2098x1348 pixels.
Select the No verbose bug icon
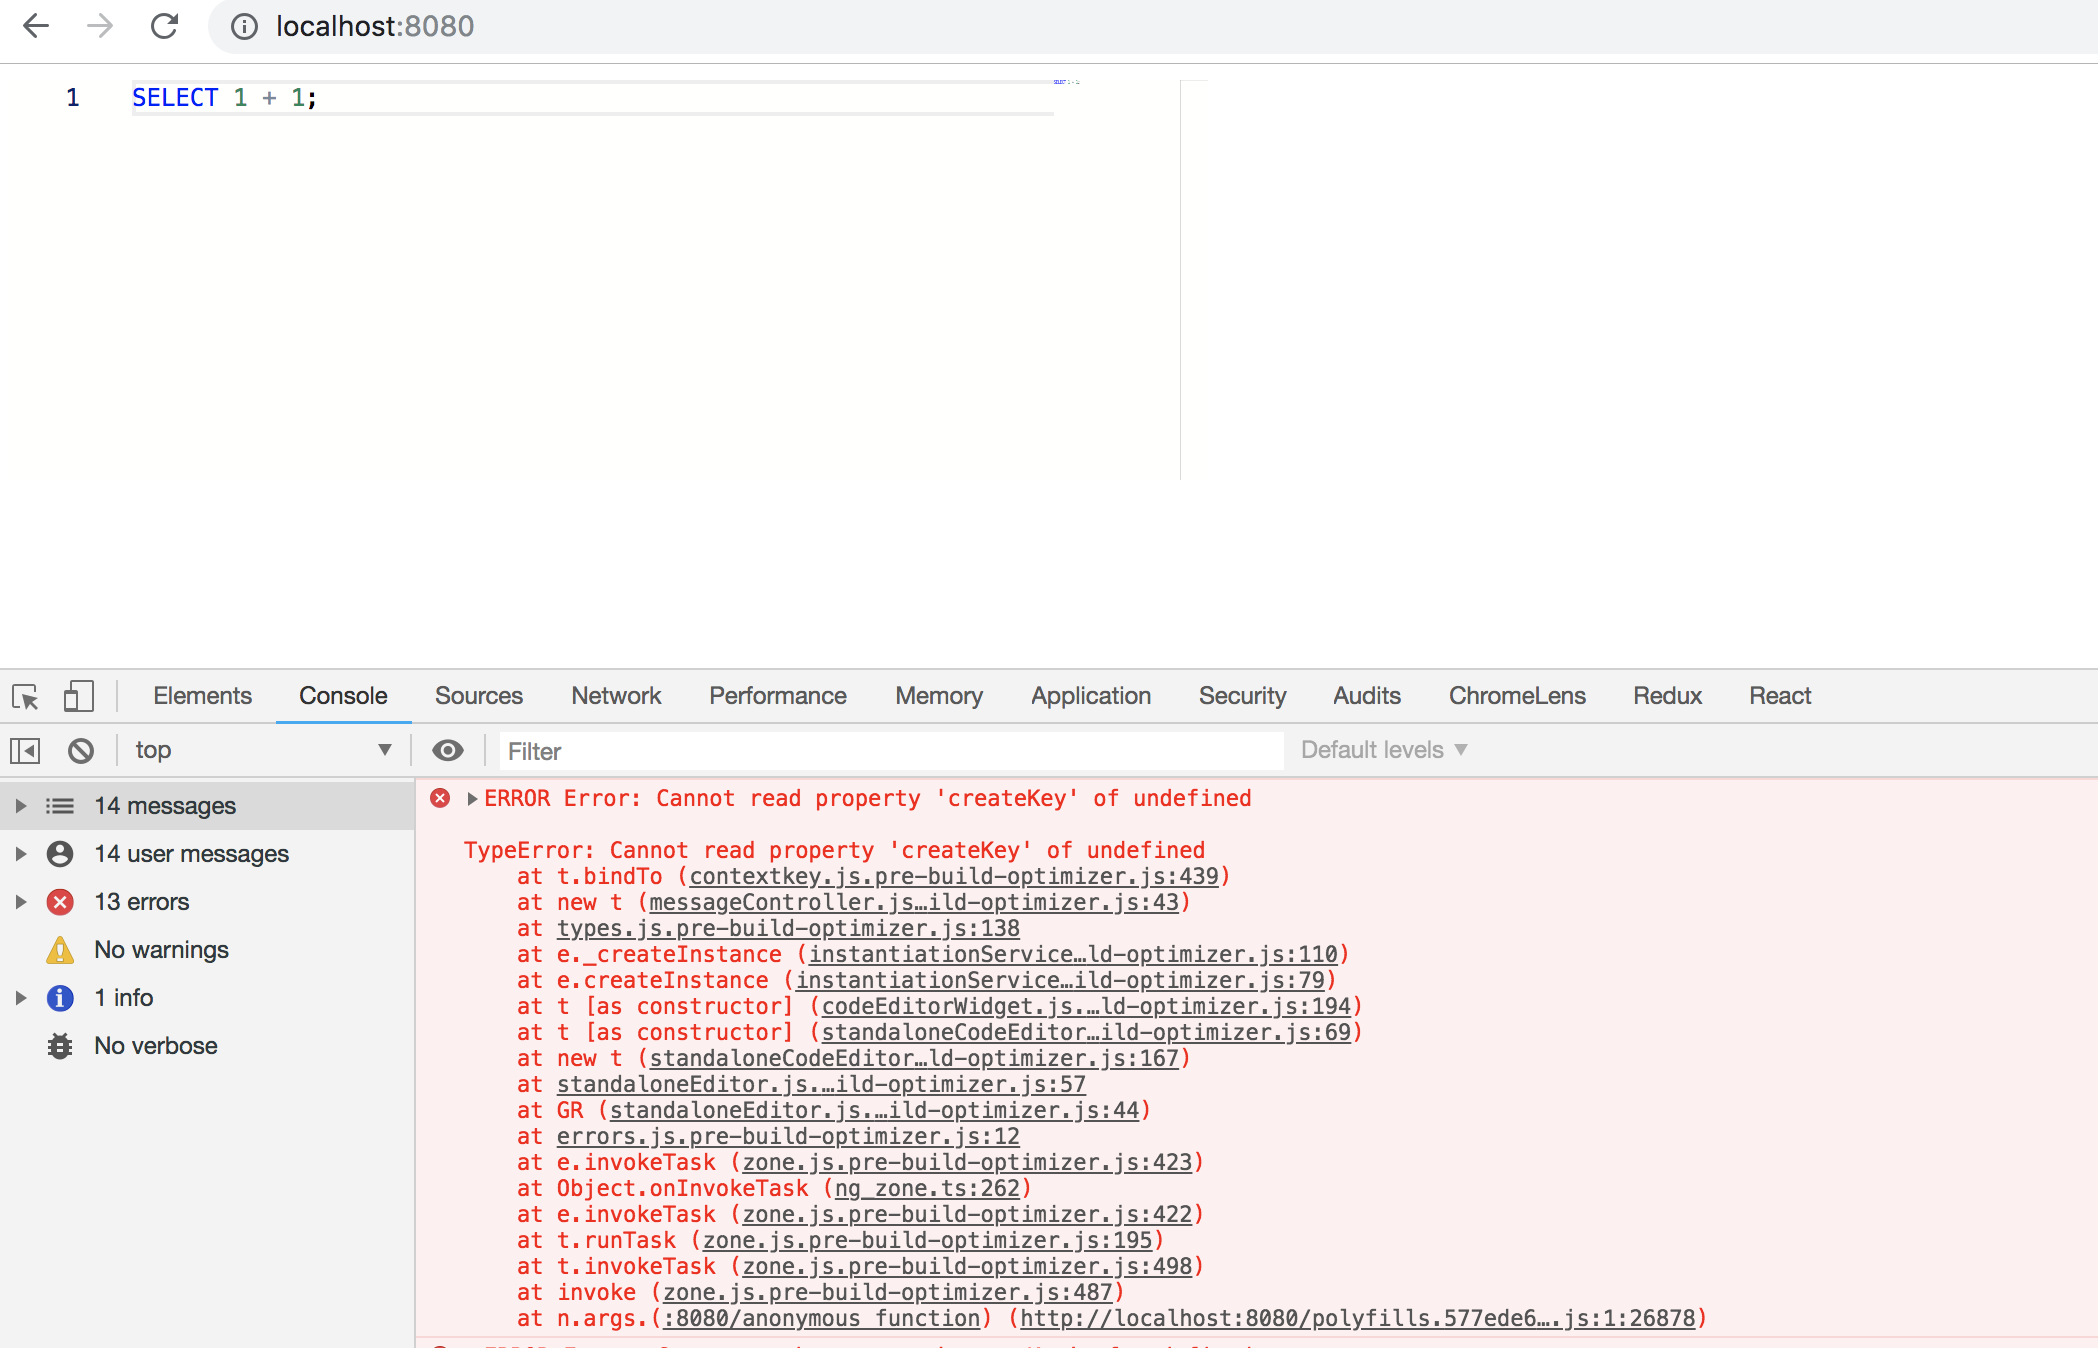pyautogui.click(x=60, y=1046)
